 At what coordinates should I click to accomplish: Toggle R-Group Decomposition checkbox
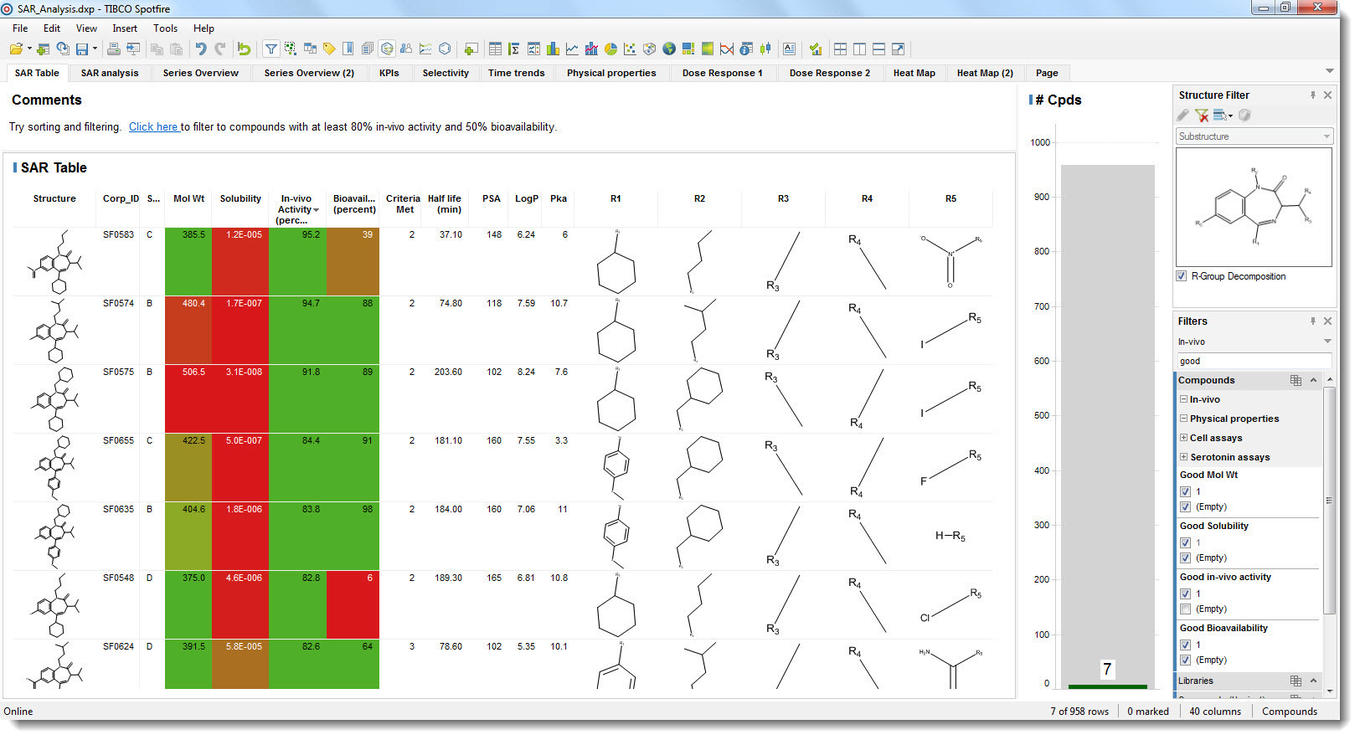1182,276
